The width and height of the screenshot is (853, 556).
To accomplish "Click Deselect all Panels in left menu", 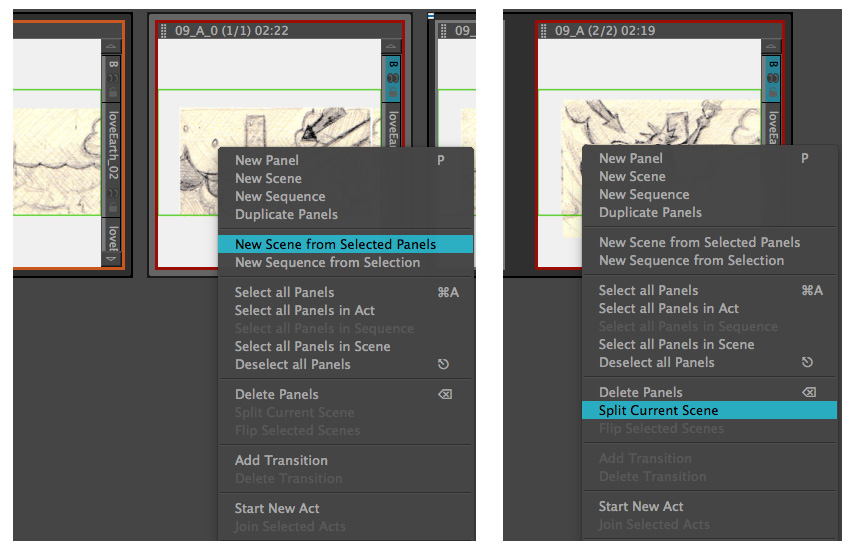I will coord(292,364).
